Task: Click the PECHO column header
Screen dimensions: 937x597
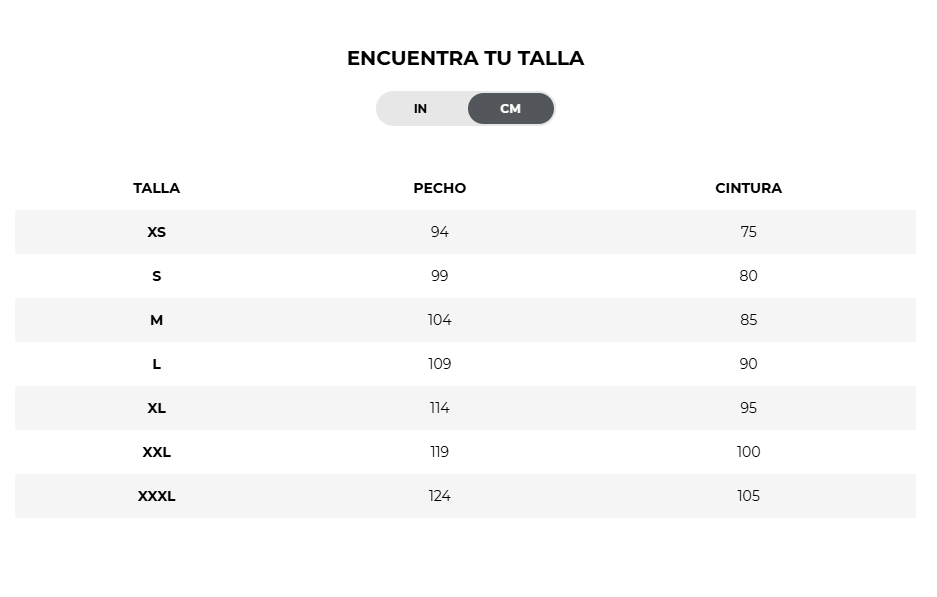Action: tap(440, 188)
